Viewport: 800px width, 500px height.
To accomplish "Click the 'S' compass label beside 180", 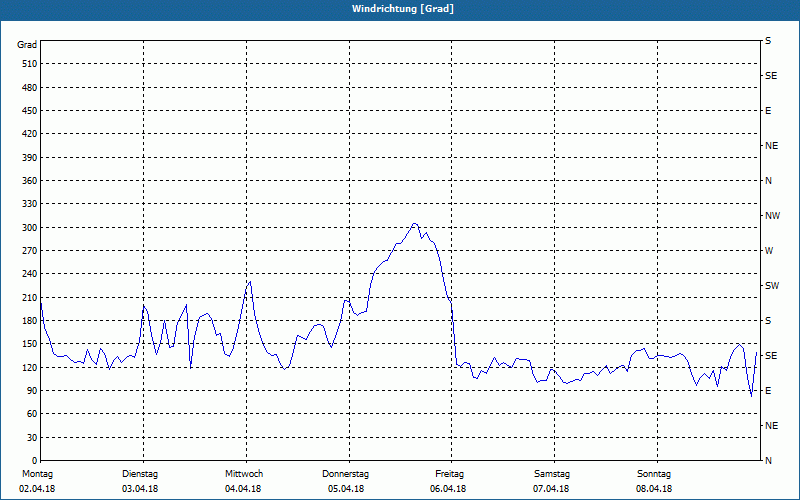I will [768, 321].
